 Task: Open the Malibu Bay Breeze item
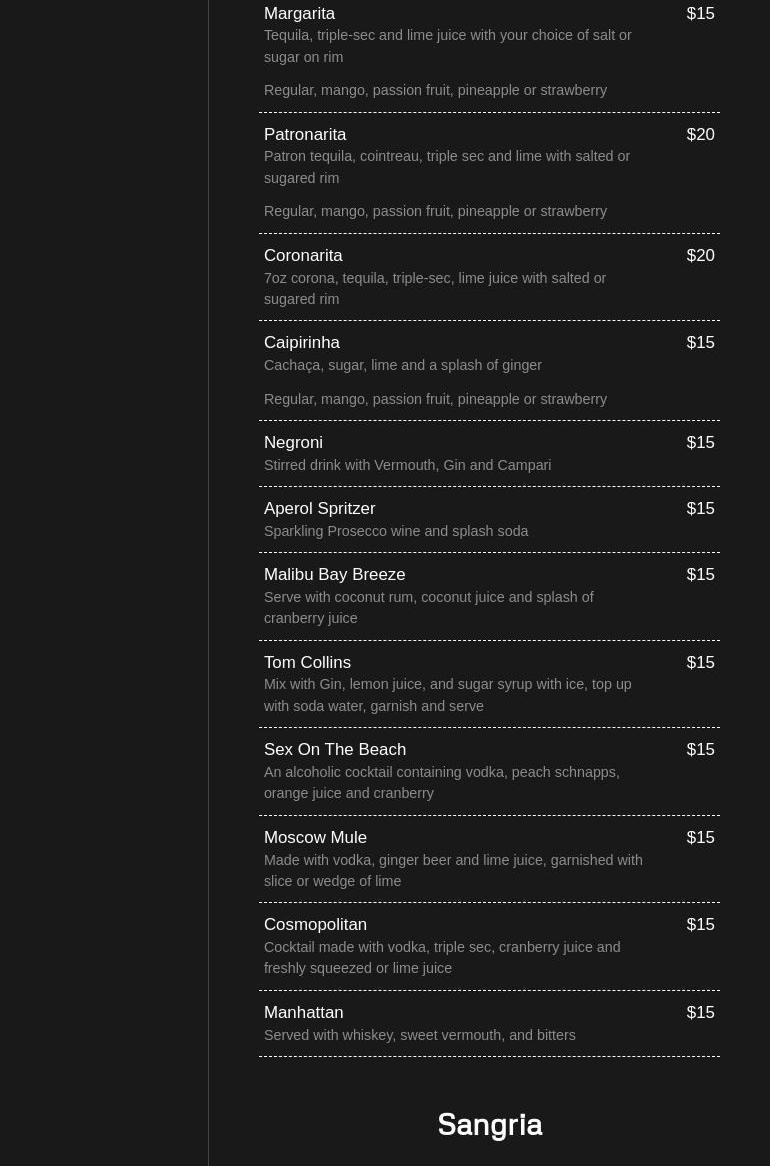point(334,575)
